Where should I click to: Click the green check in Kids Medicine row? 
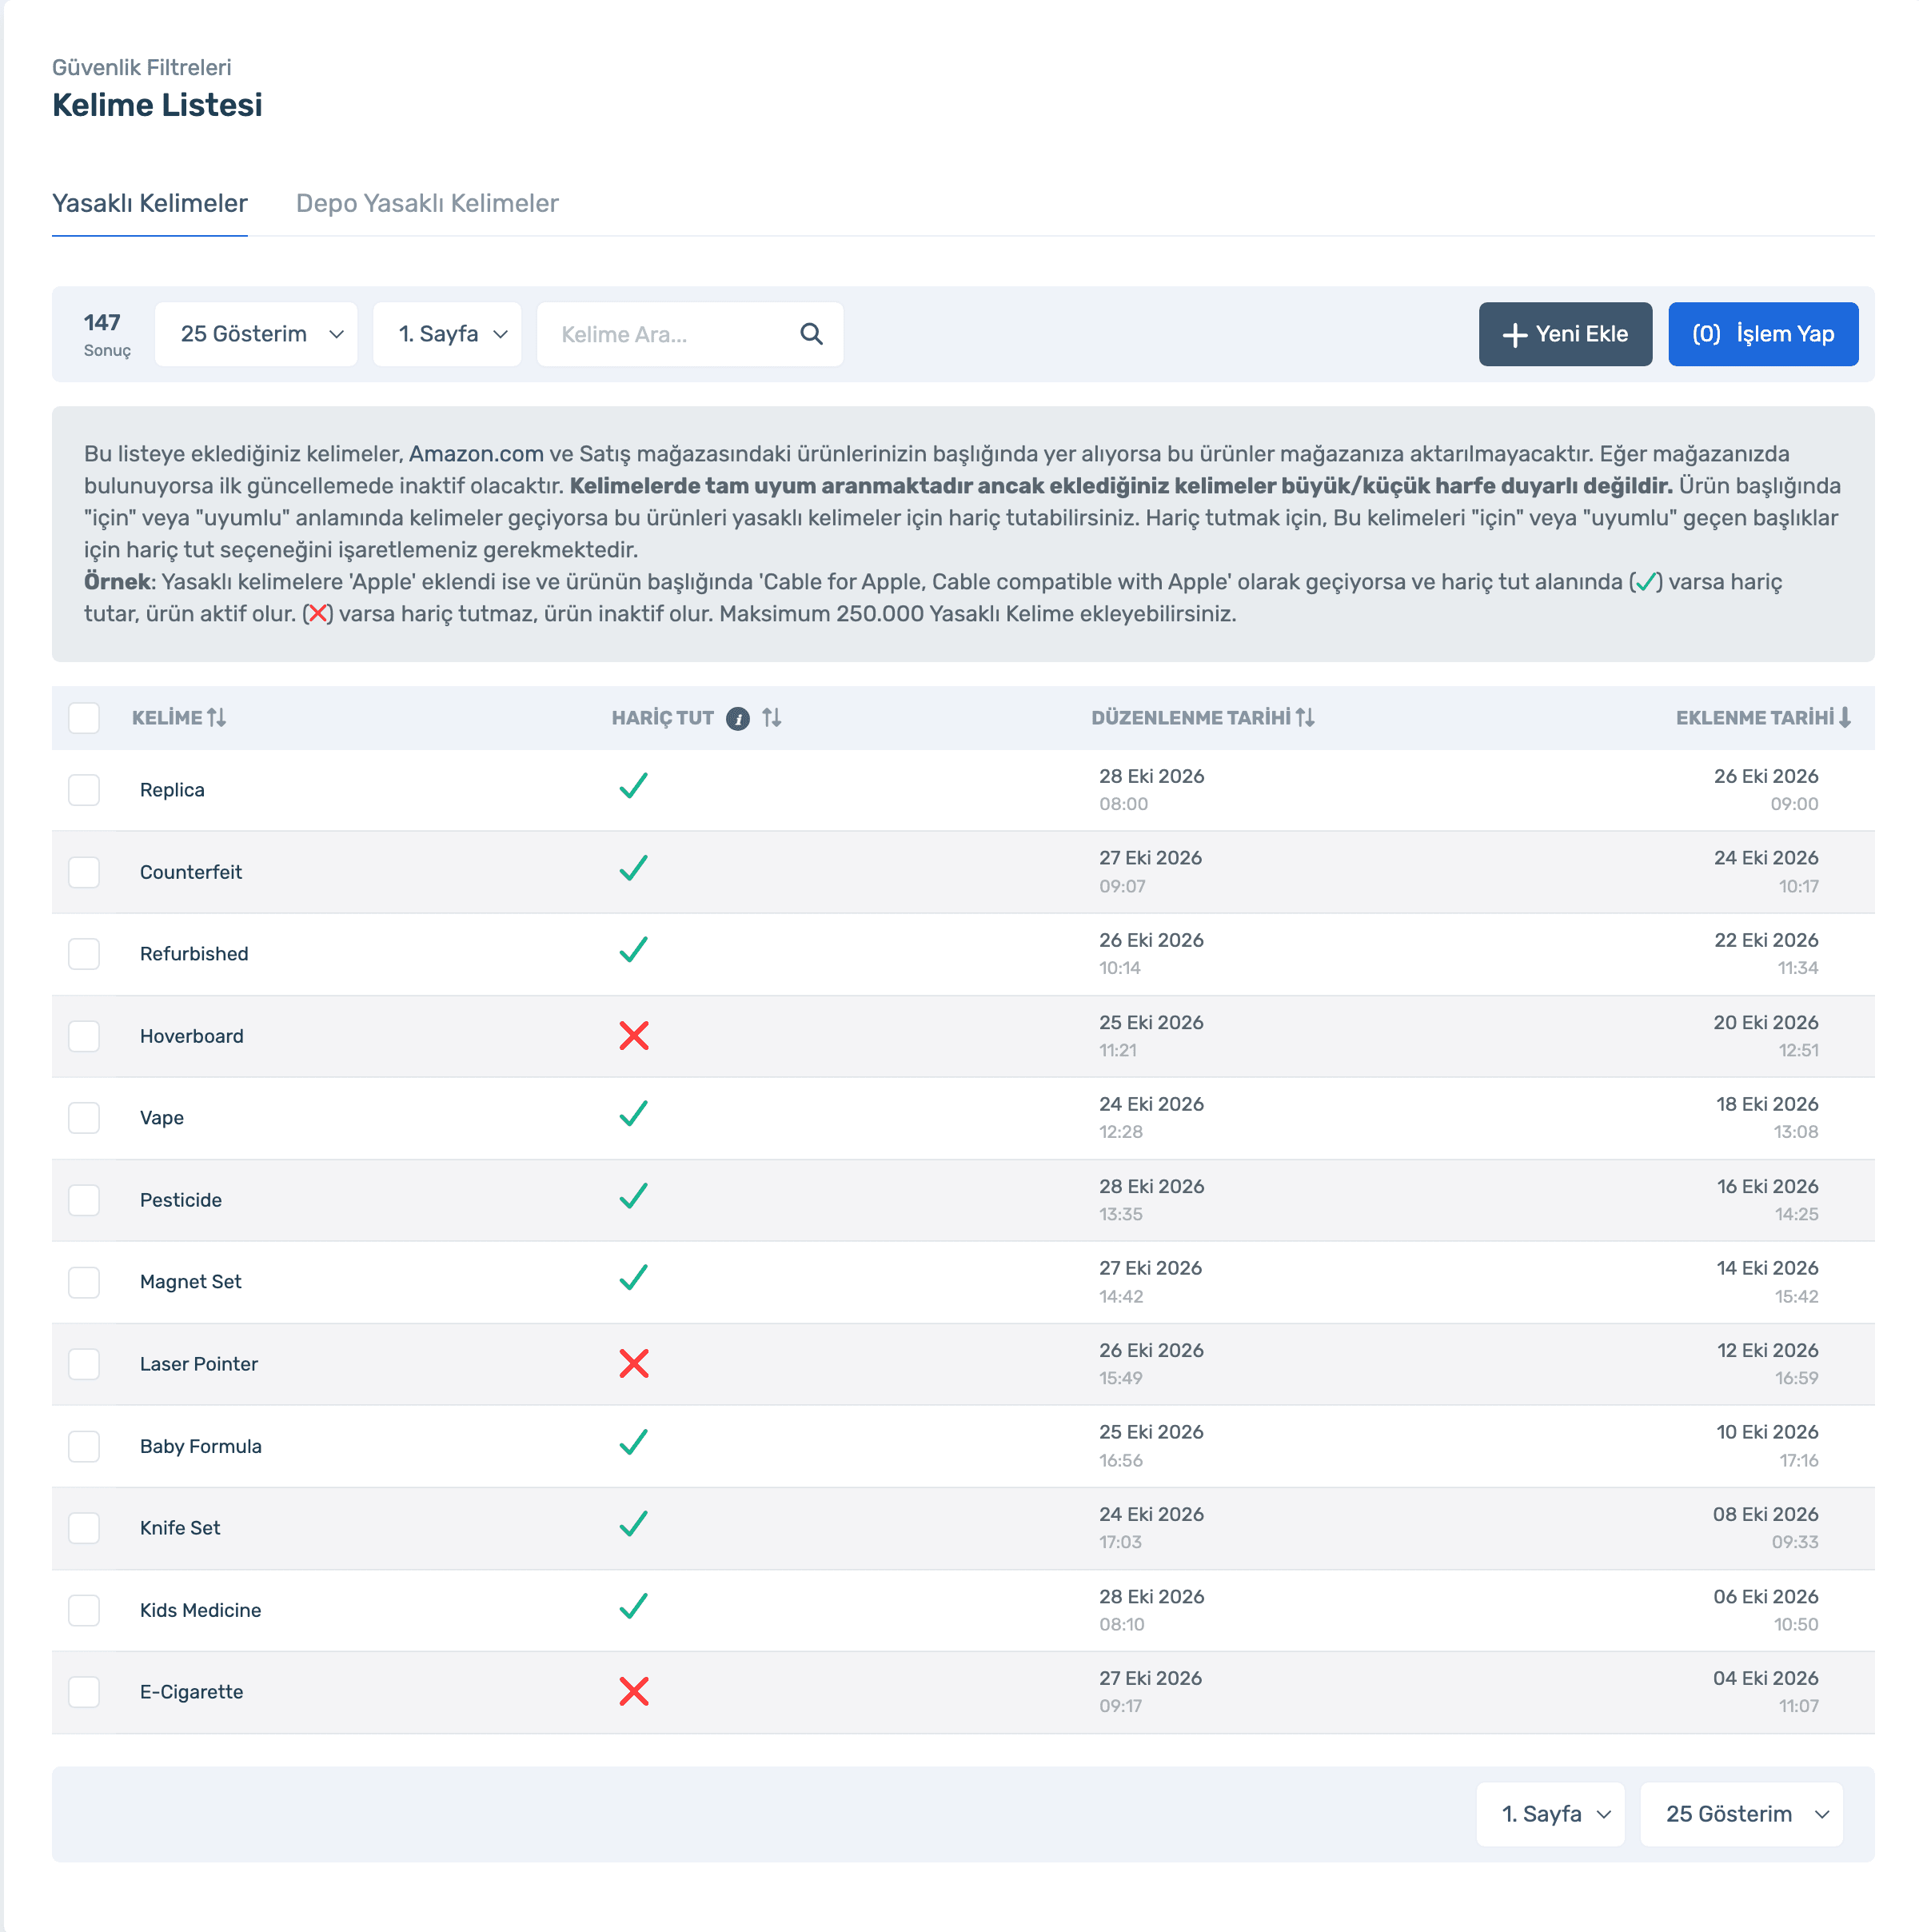coord(634,1606)
